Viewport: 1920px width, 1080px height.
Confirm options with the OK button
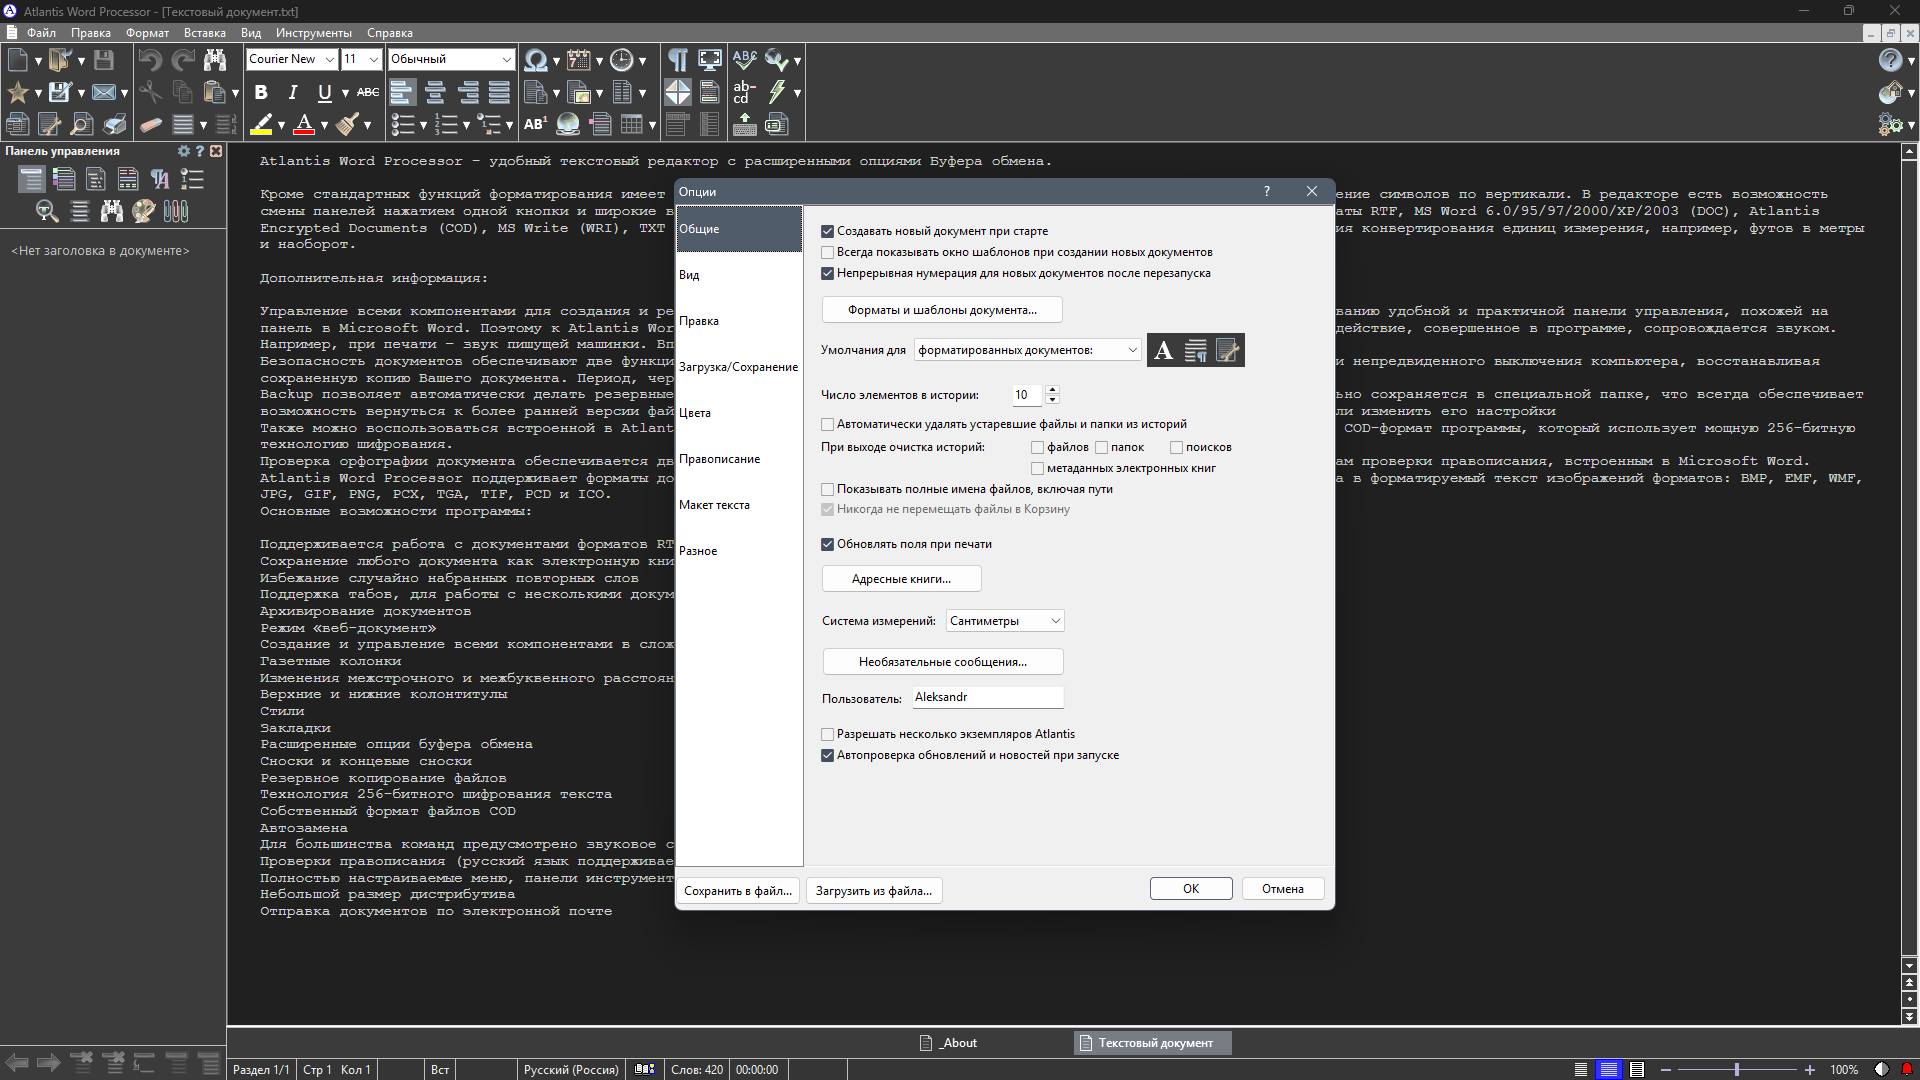tap(1191, 889)
